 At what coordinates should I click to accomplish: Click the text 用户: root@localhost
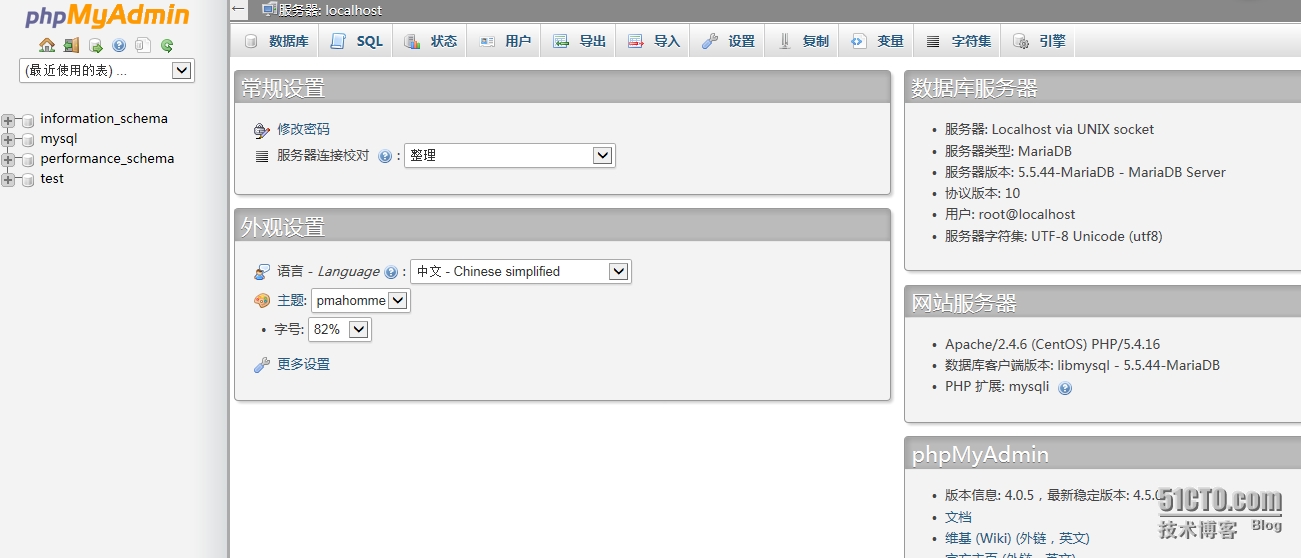point(1010,215)
